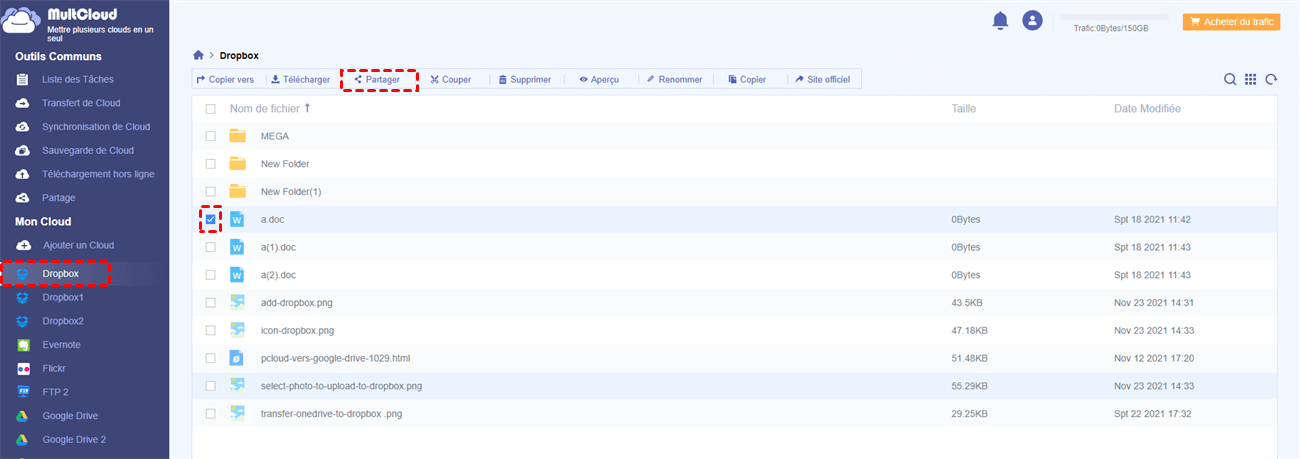Click Copier vers in toolbar

225,79
